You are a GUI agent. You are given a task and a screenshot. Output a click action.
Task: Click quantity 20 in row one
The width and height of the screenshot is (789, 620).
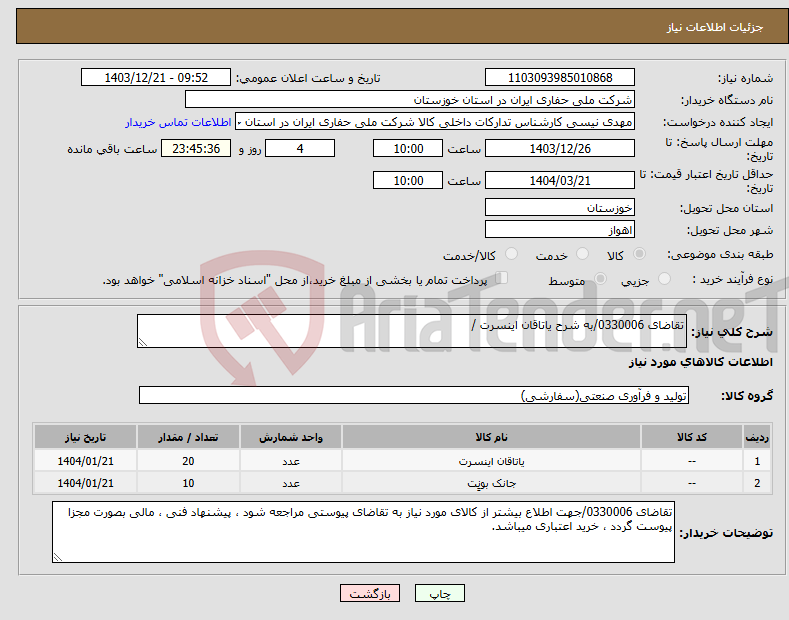pos(188,461)
